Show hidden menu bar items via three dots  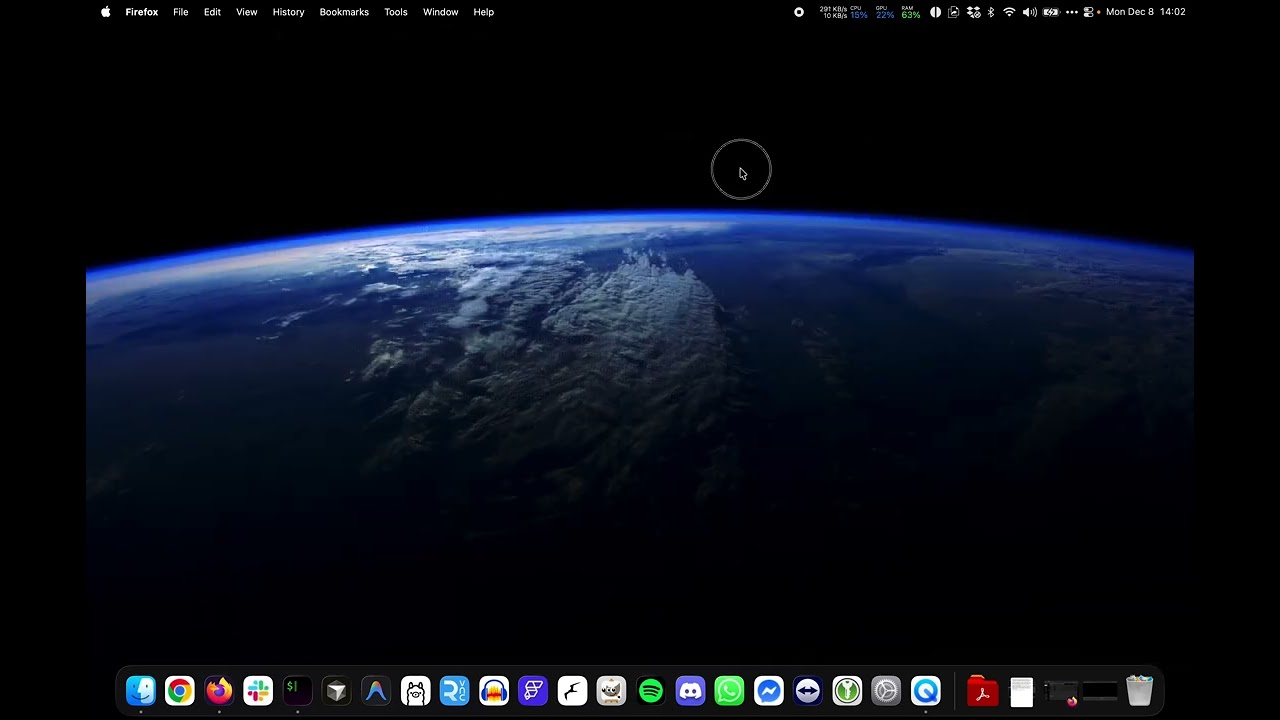[1071, 12]
